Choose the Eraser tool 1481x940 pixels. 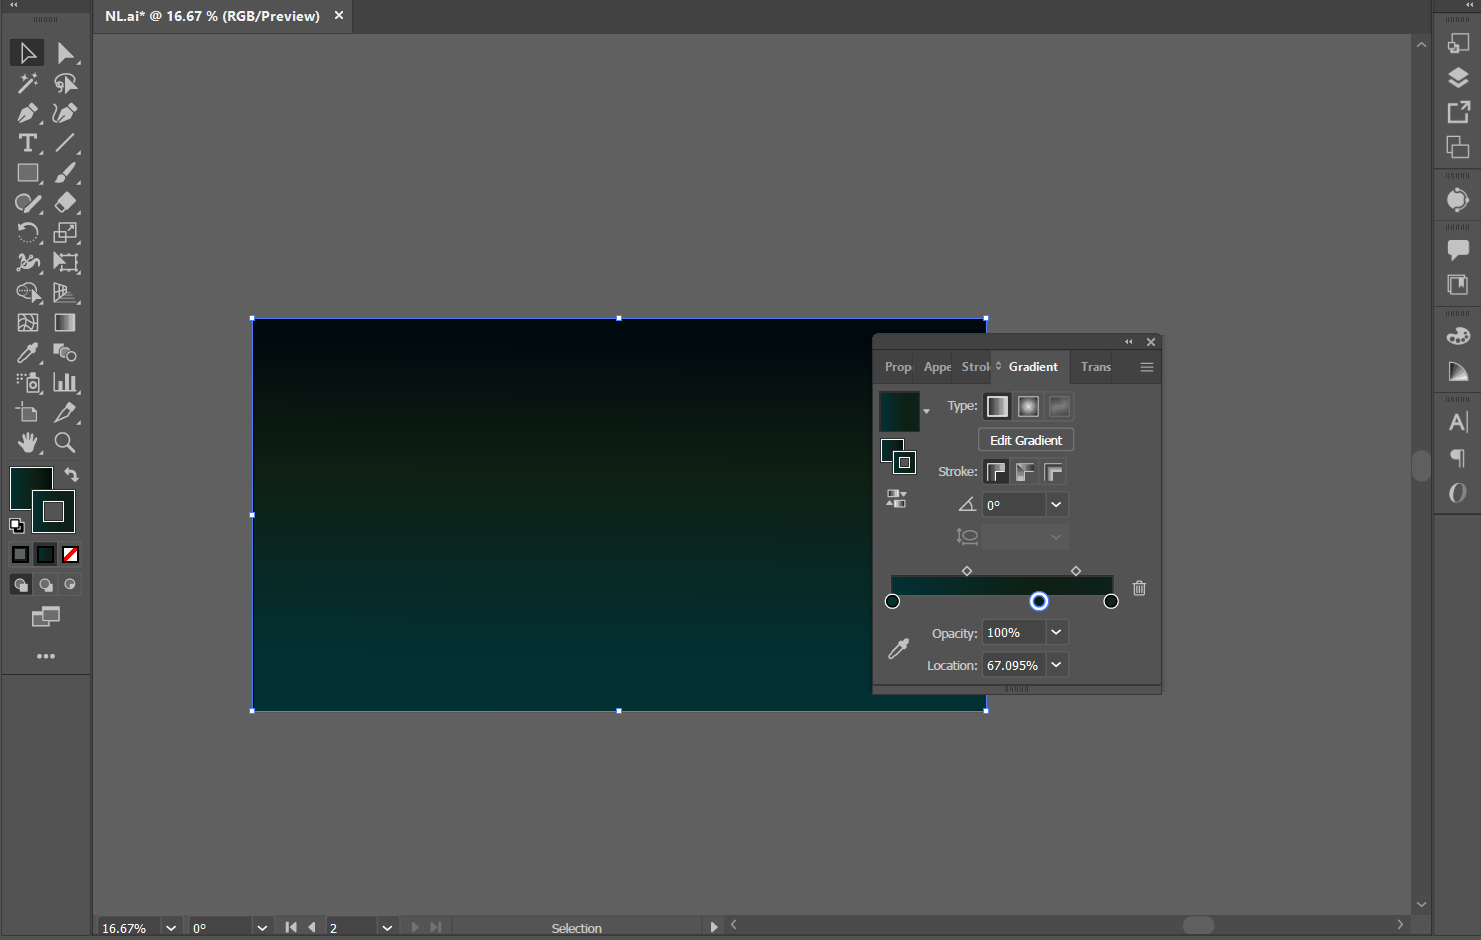tap(65, 203)
